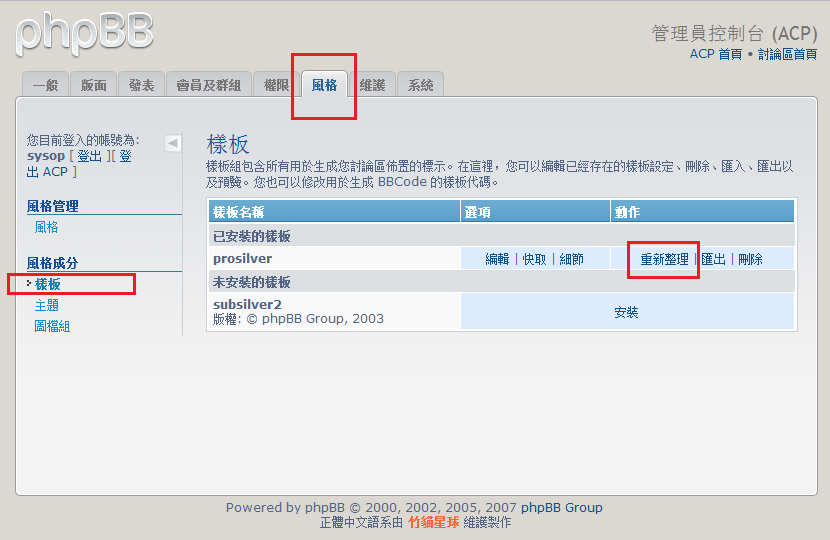
Task: Switch to the 系統 tab
Action: 421,86
